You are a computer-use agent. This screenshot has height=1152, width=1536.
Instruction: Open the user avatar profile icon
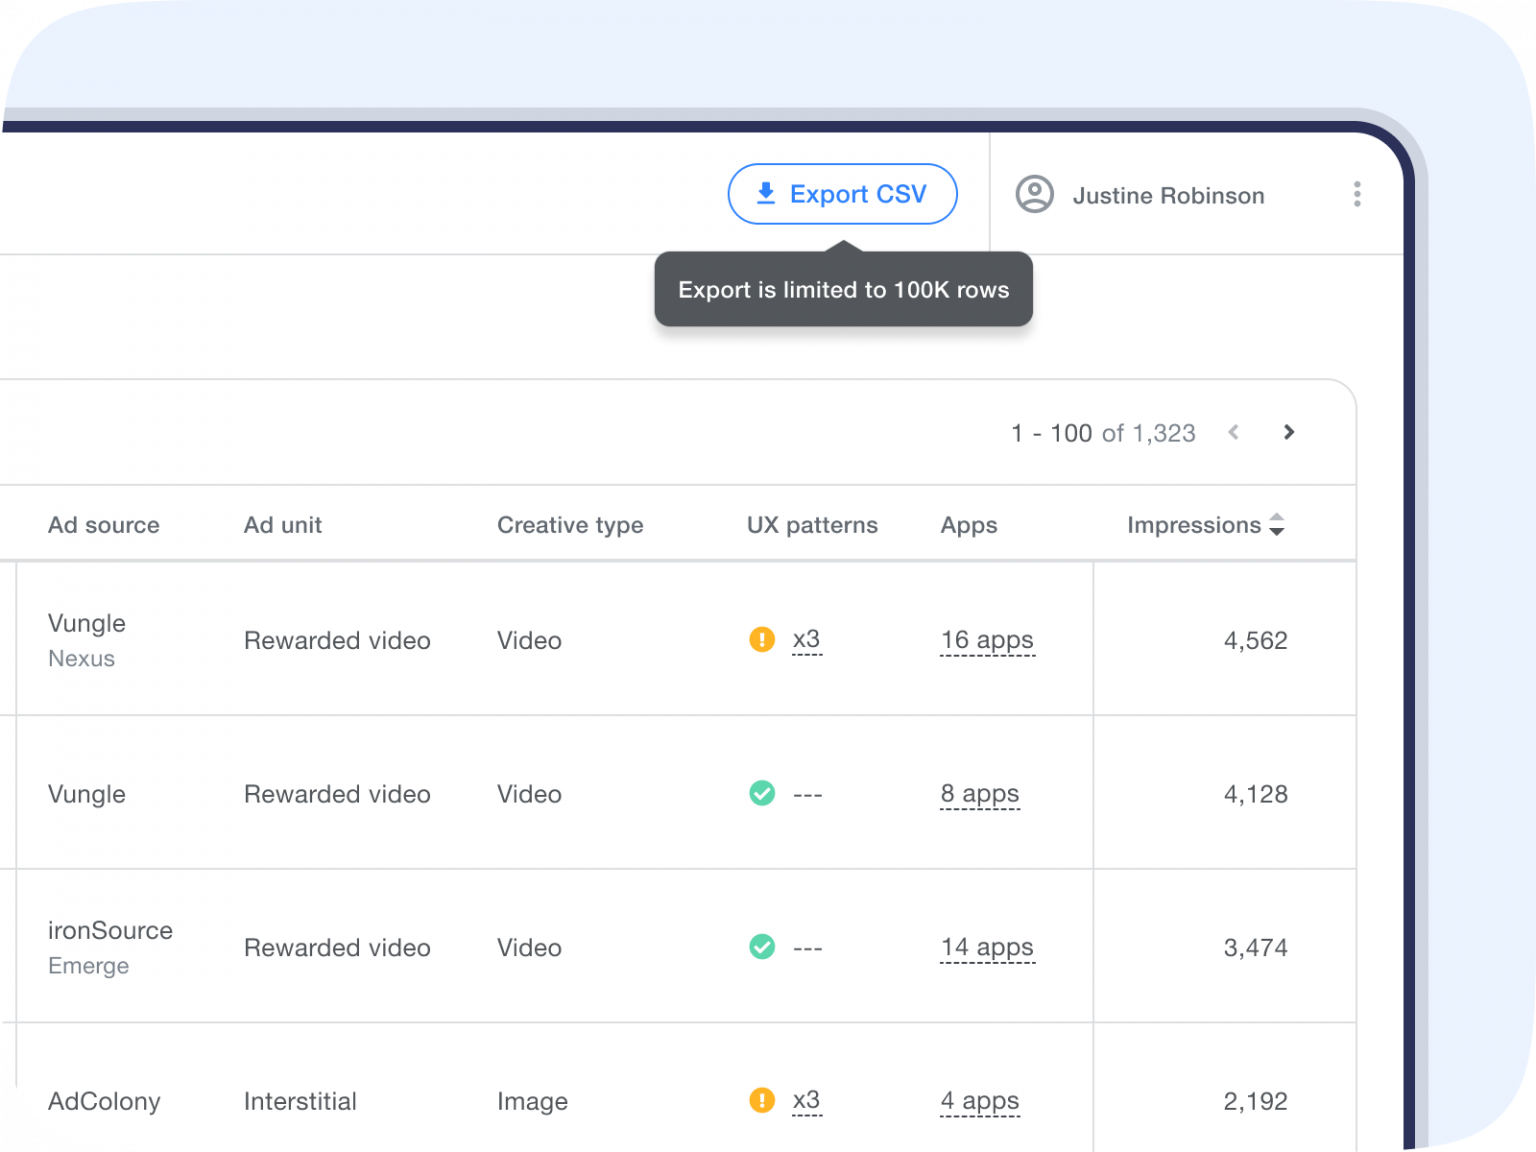click(1034, 195)
